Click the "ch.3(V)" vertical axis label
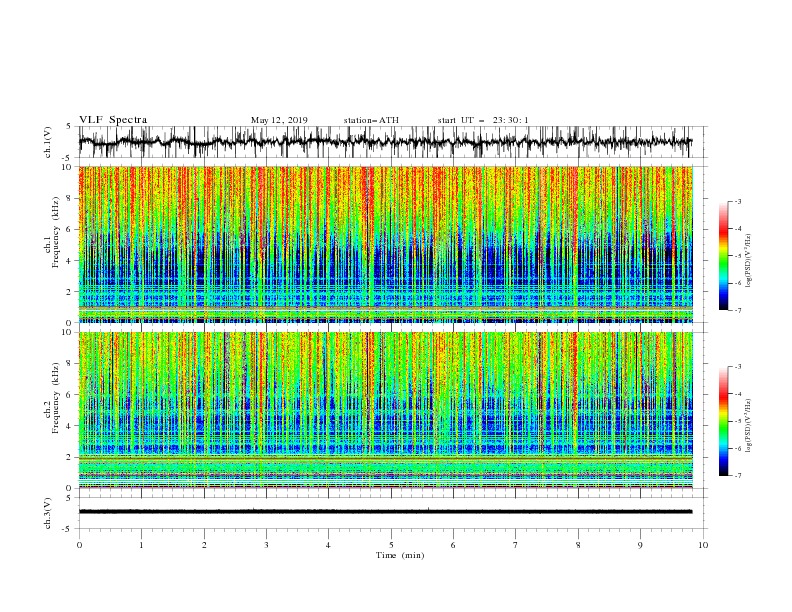The image size is (792, 612). coord(48,513)
